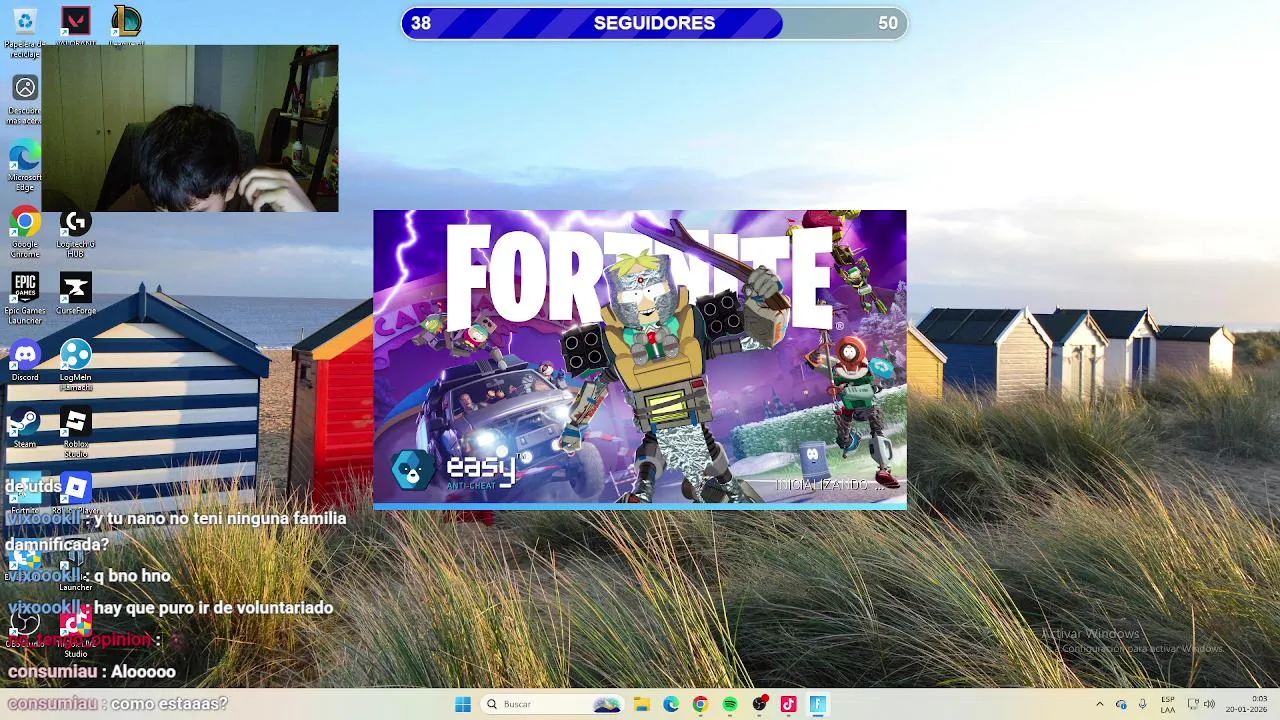The height and width of the screenshot is (720, 1280).
Task: Switch to OBS Studio in the taskbar
Action: click(759, 704)
